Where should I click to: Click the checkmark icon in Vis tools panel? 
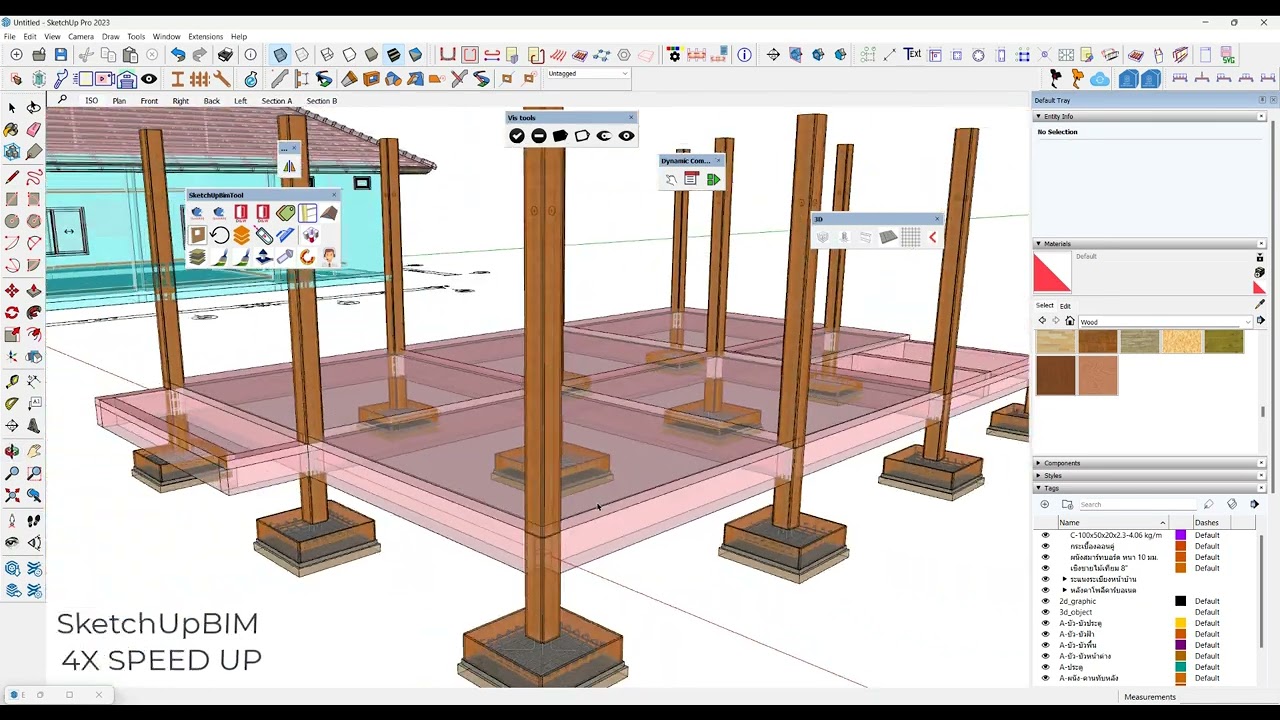517,136
